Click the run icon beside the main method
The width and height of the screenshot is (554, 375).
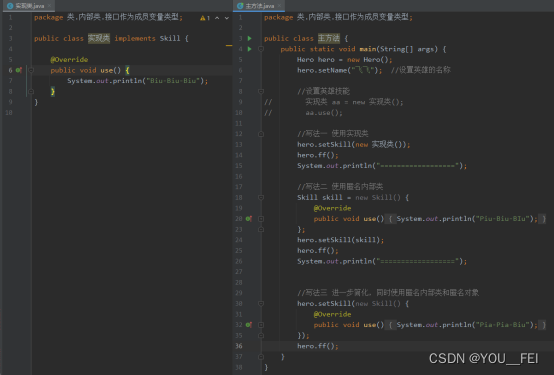249,49
